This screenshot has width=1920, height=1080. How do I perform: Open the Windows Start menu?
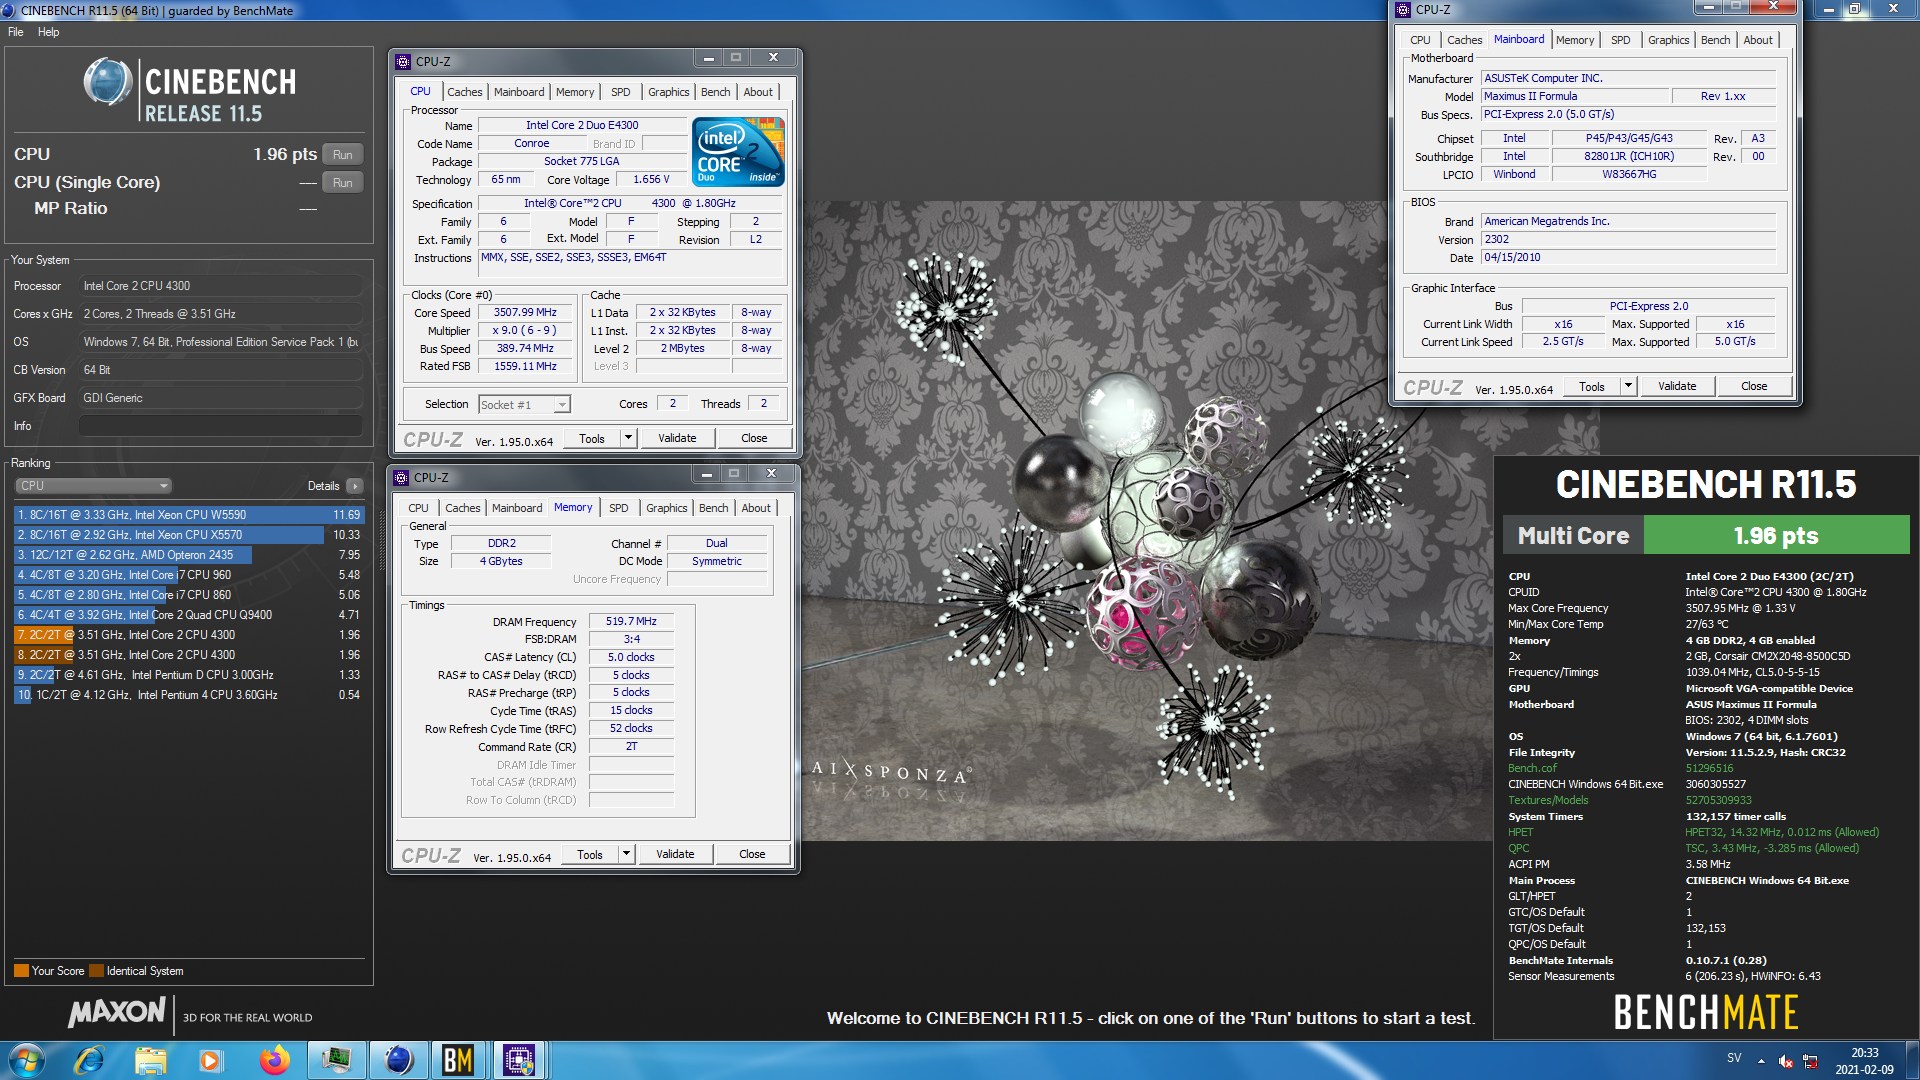[25, 1060]
